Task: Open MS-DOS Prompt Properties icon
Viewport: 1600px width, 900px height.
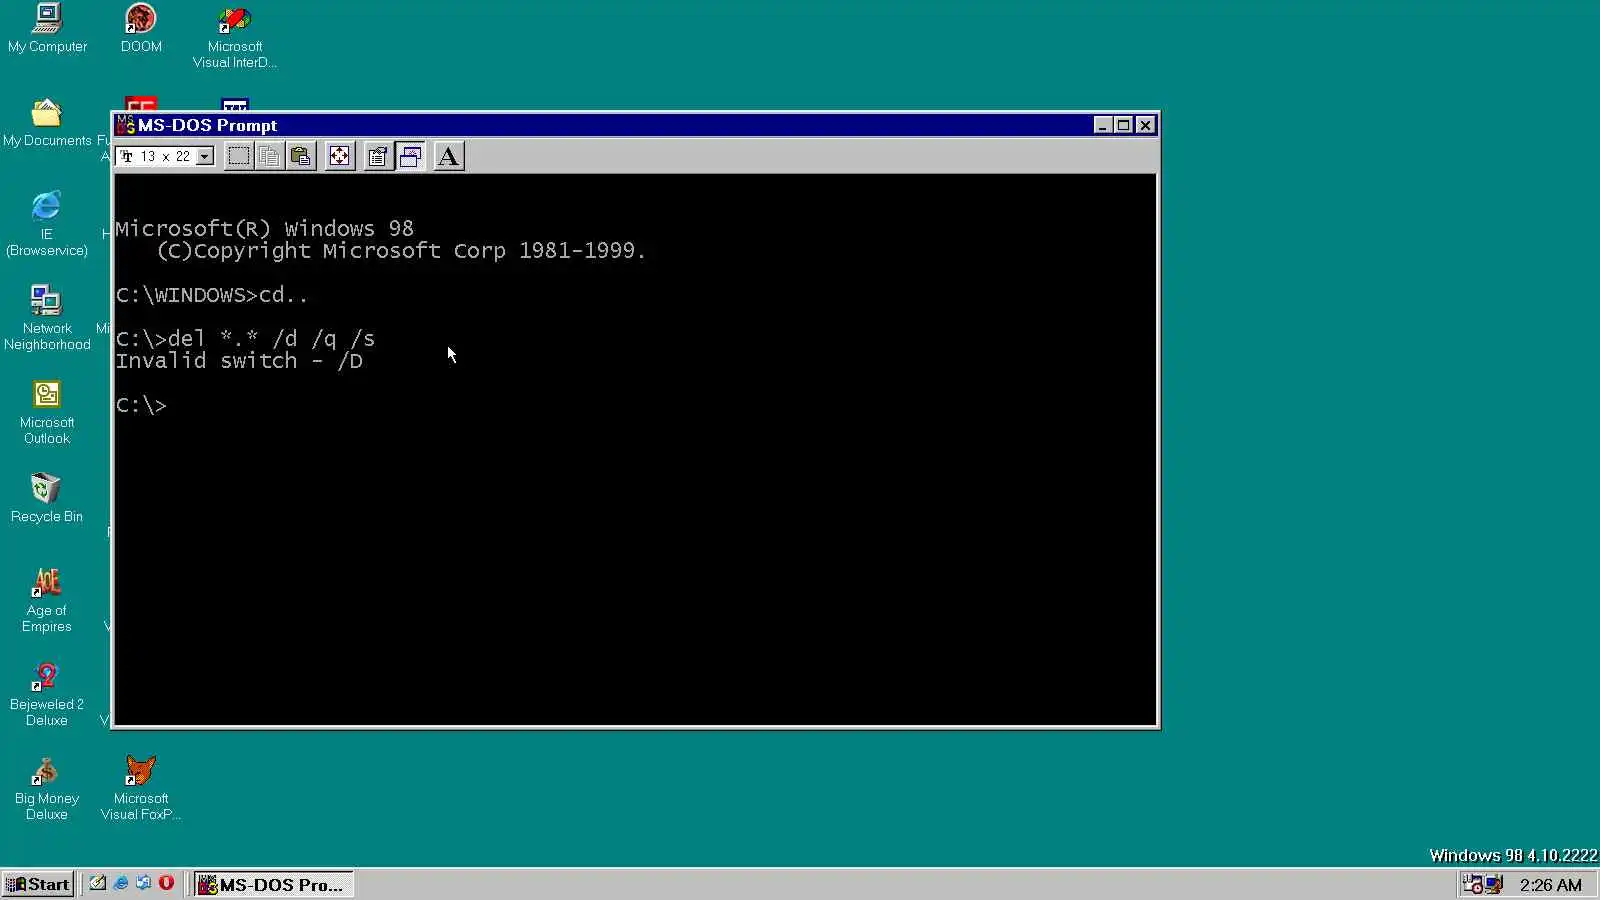Action: [x=378, y=156]
